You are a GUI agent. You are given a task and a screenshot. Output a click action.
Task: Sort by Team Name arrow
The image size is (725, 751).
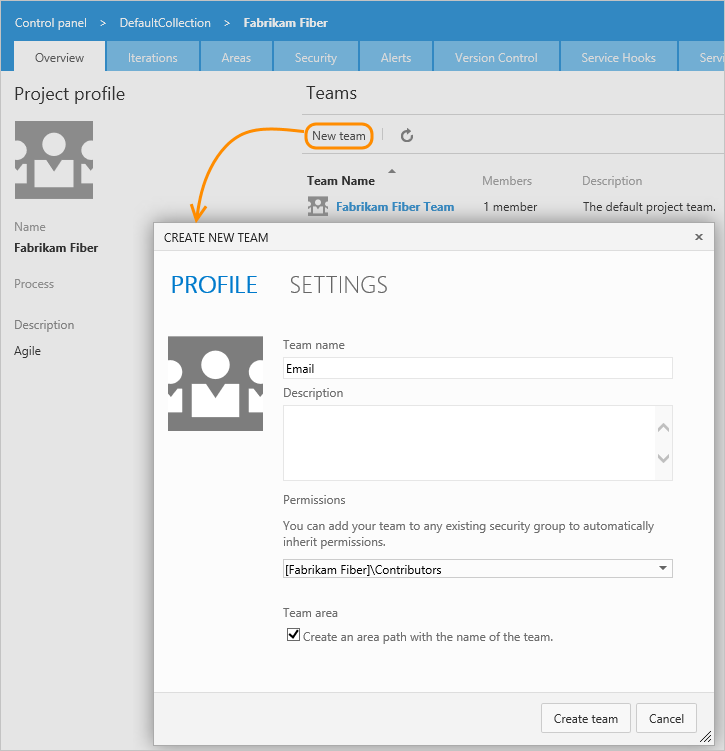(x=392, y=171)
